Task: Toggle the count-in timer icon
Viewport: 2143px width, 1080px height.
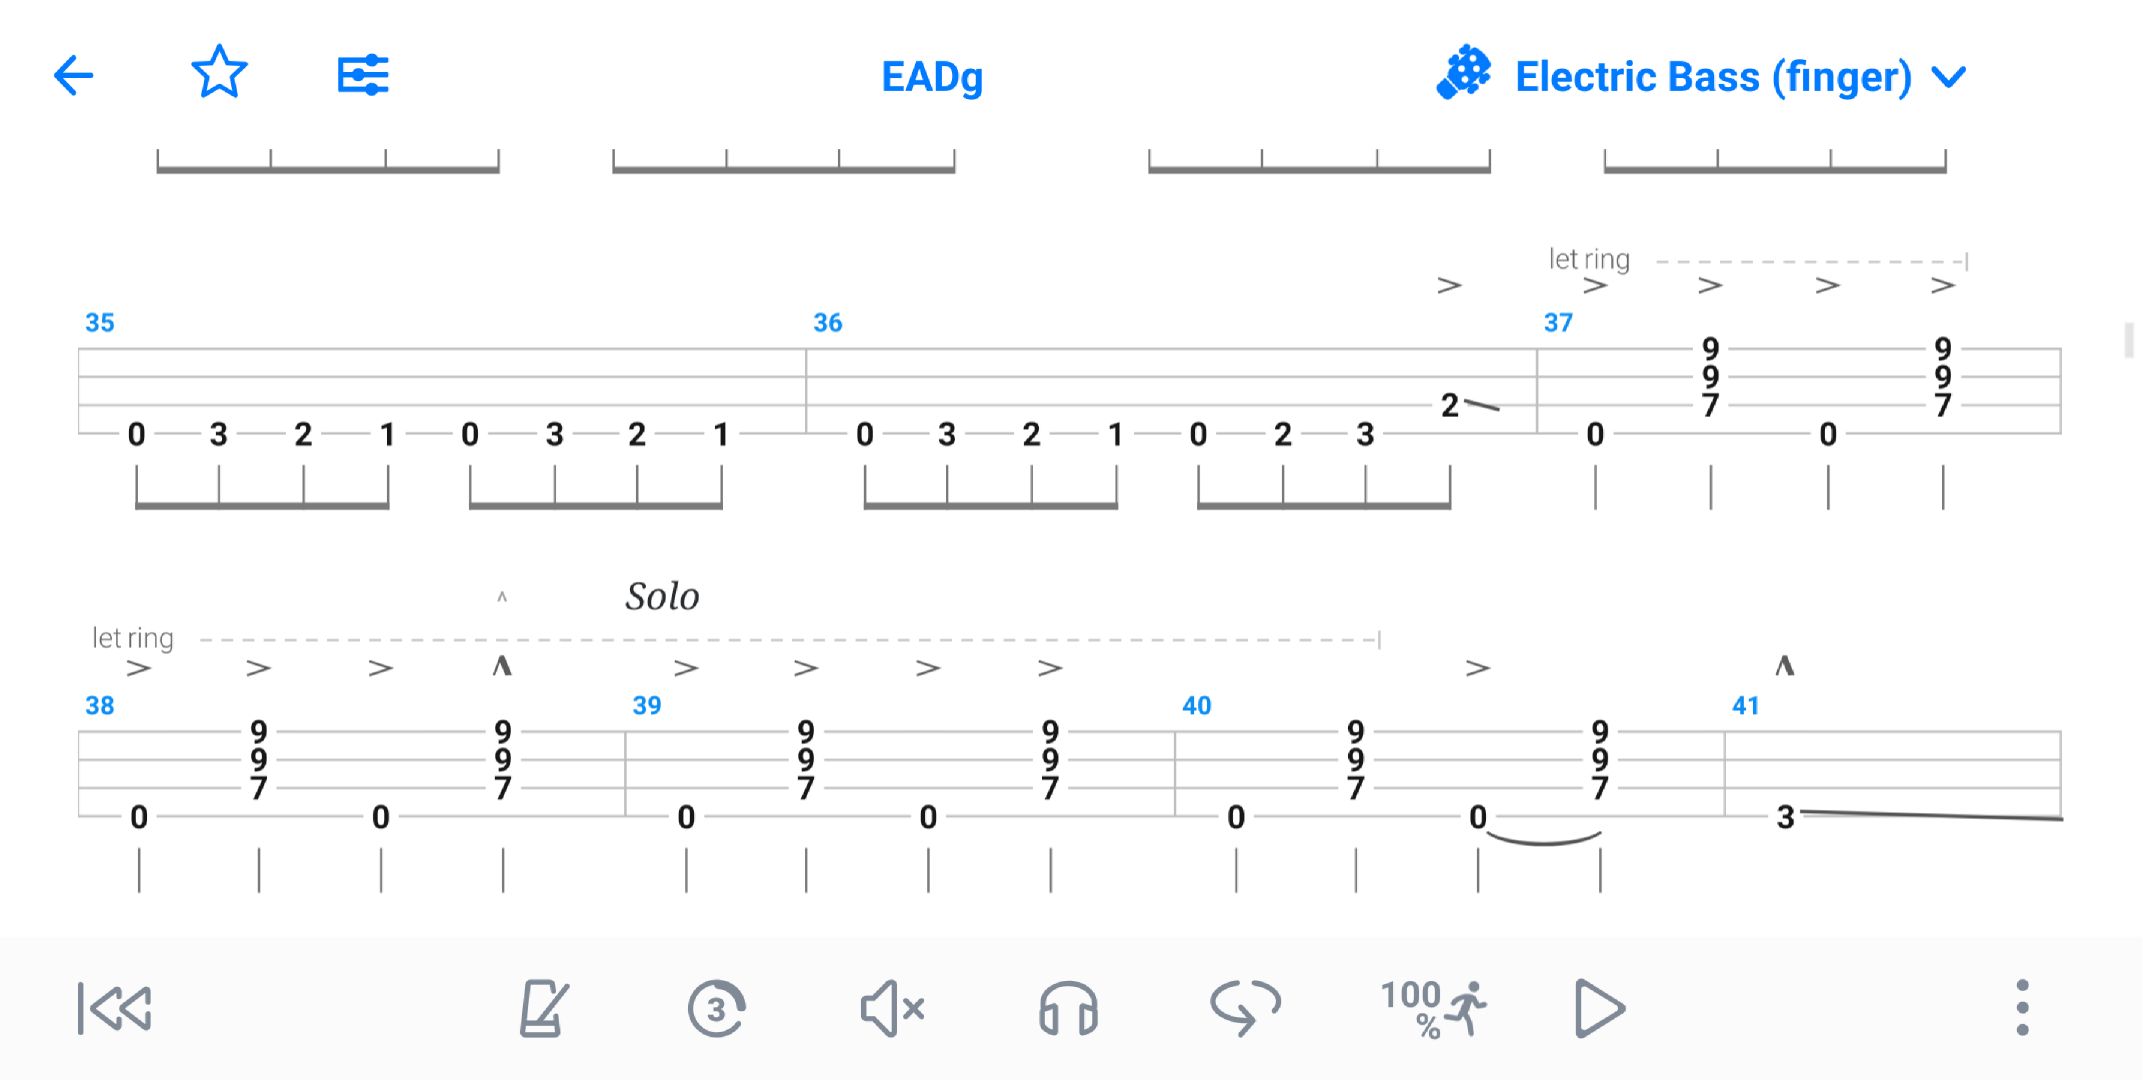Action: 716,1008
